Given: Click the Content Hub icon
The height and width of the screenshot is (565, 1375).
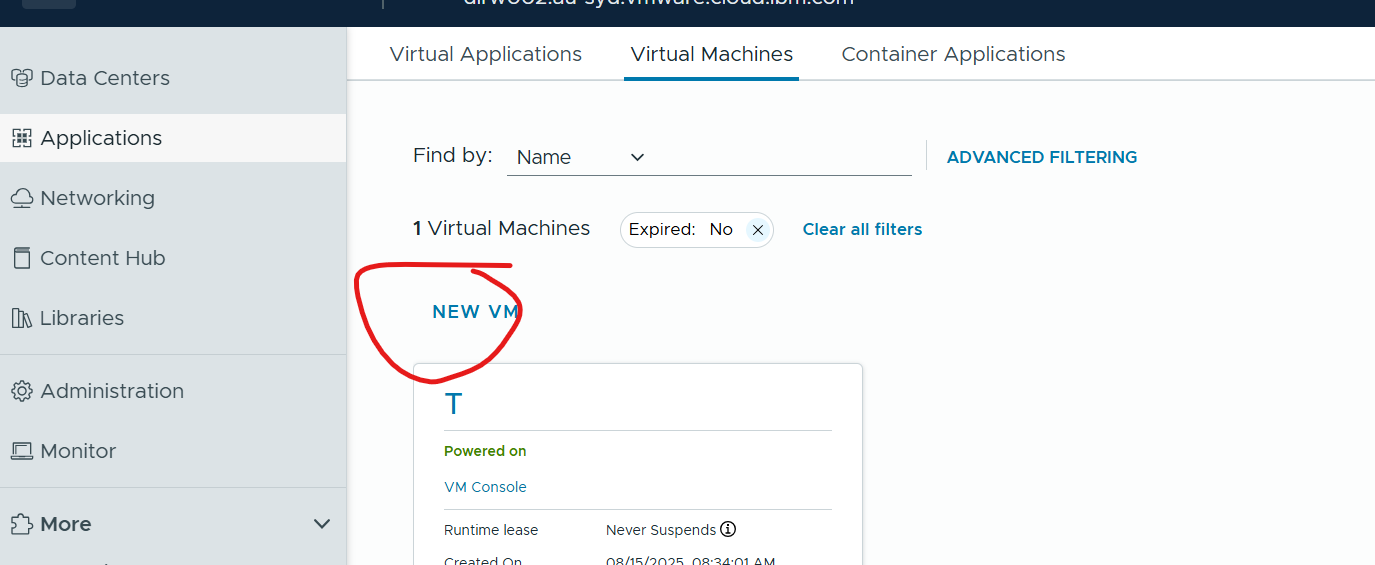Looking at the screenshot, I should (22, 258).
